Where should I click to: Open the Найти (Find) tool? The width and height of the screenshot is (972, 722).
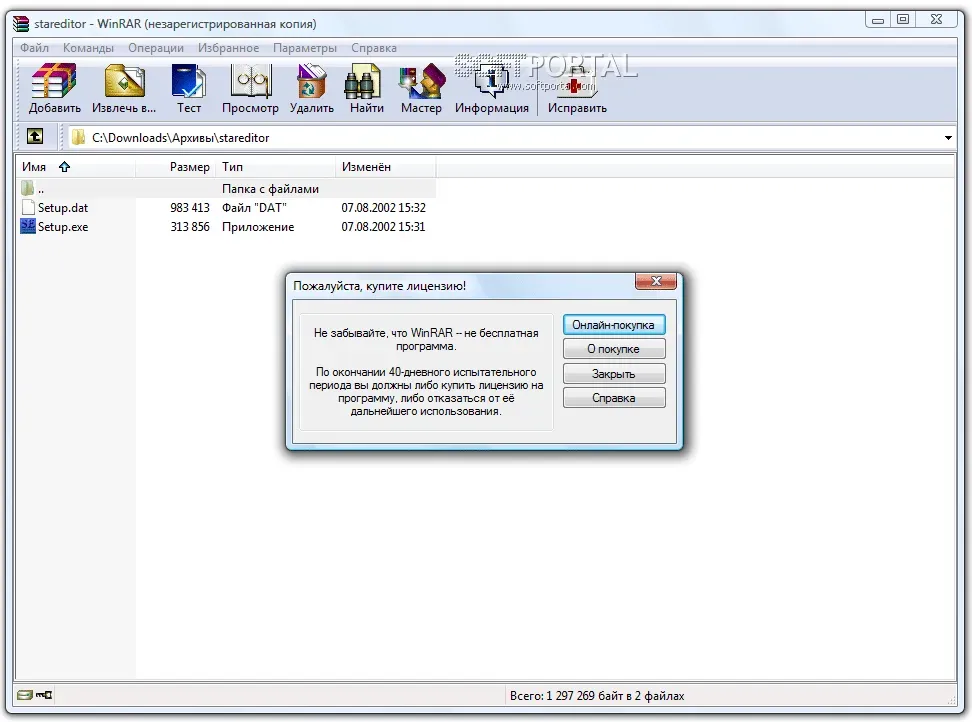(366, 88)
